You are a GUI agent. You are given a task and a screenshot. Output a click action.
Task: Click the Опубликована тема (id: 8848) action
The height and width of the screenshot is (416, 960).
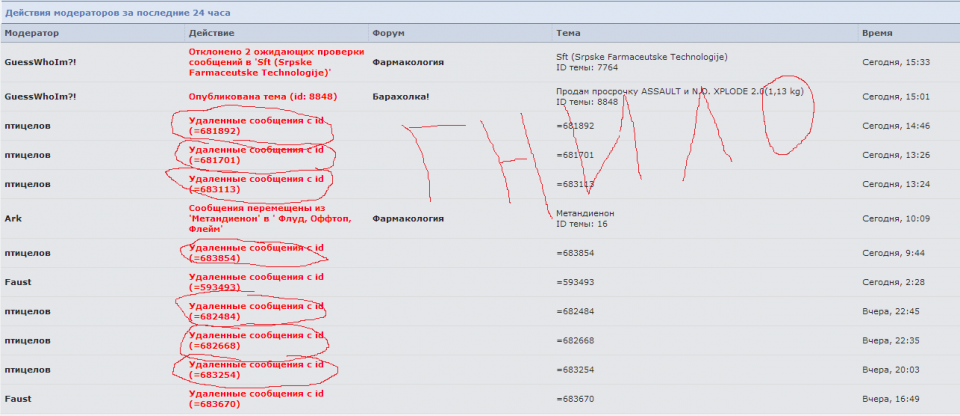(x=262, y=96)
